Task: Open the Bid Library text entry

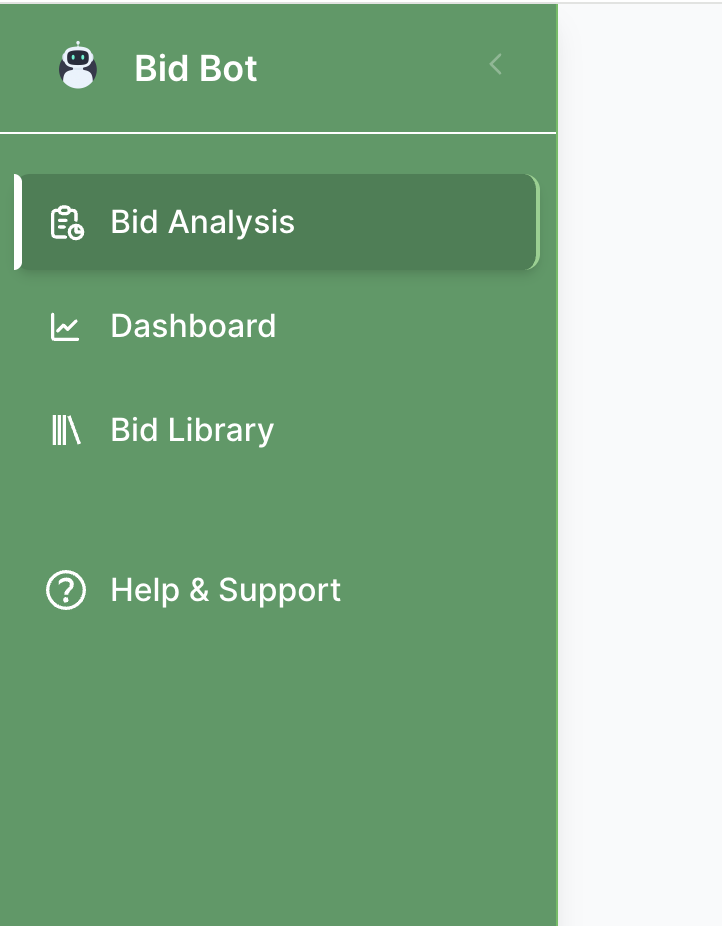Action: (x=192, y=430)
